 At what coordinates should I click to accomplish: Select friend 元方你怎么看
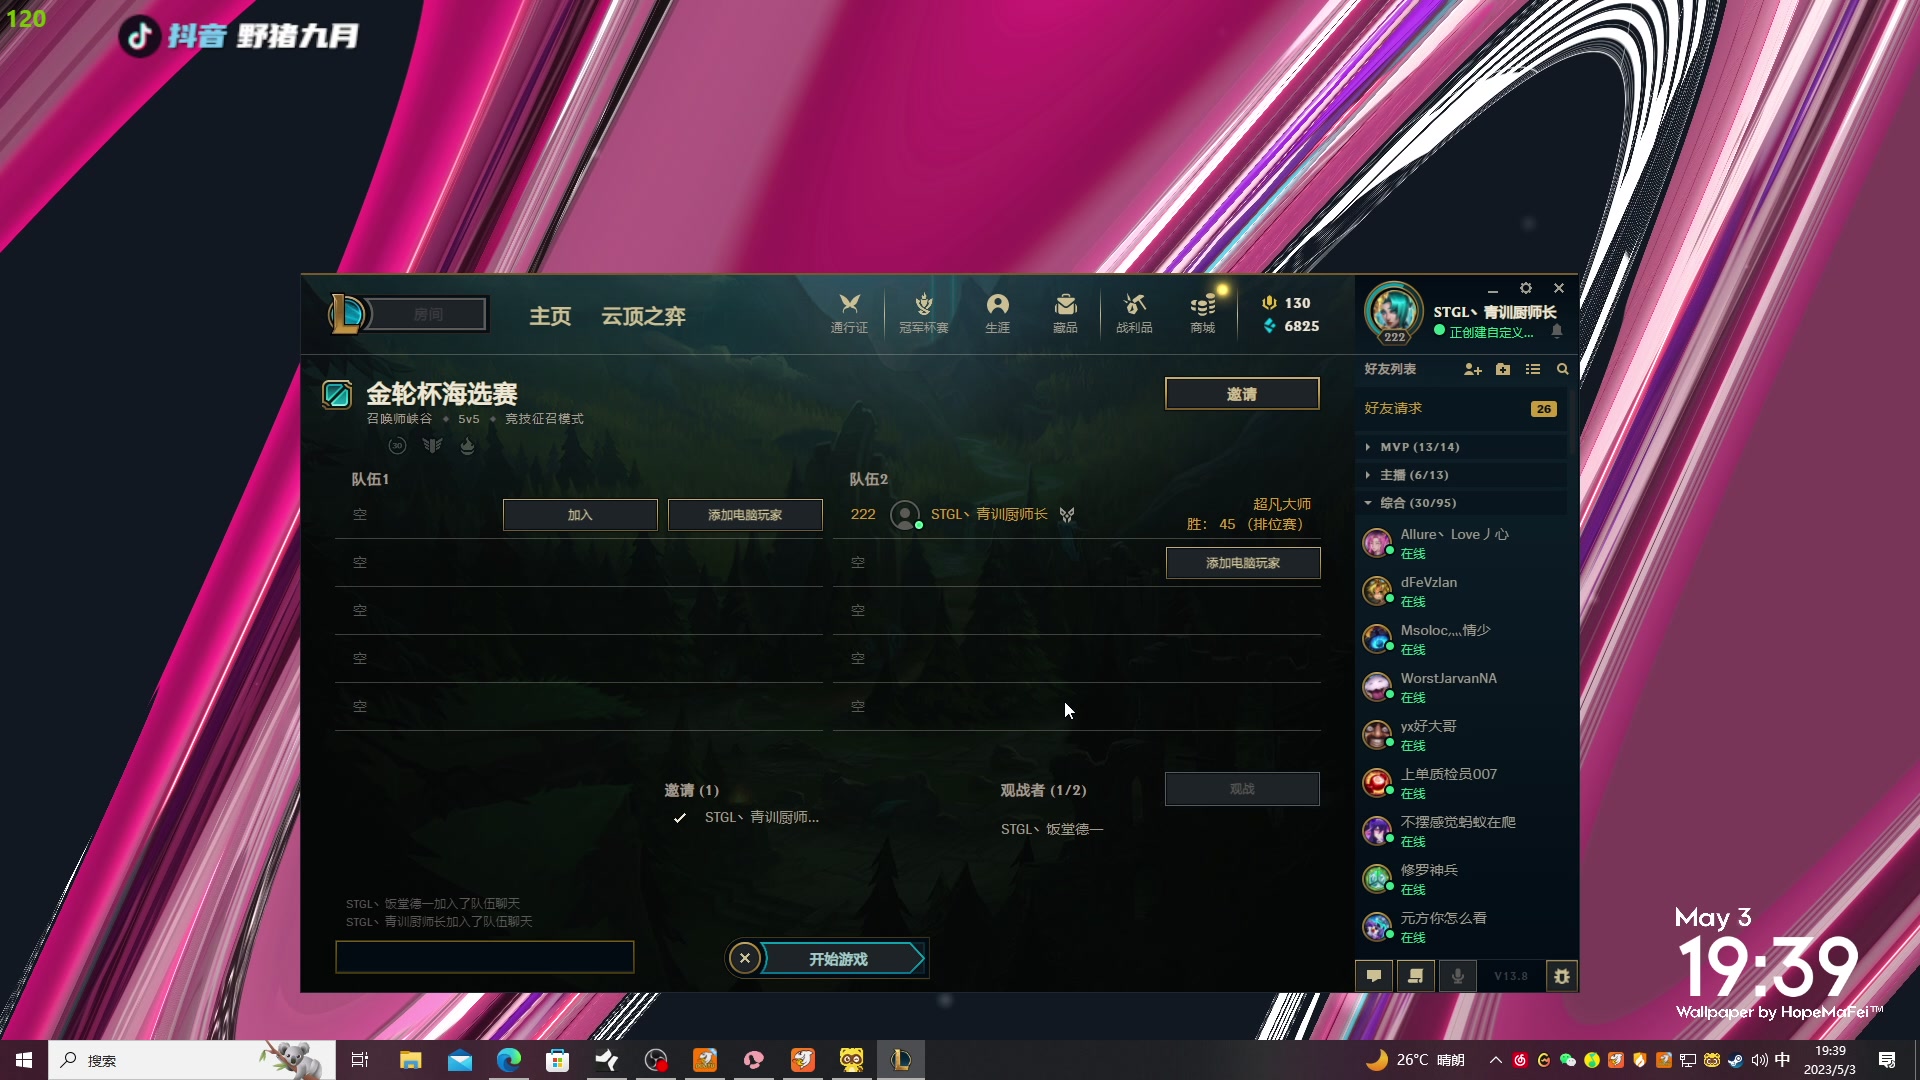[x=1461, y=927]
